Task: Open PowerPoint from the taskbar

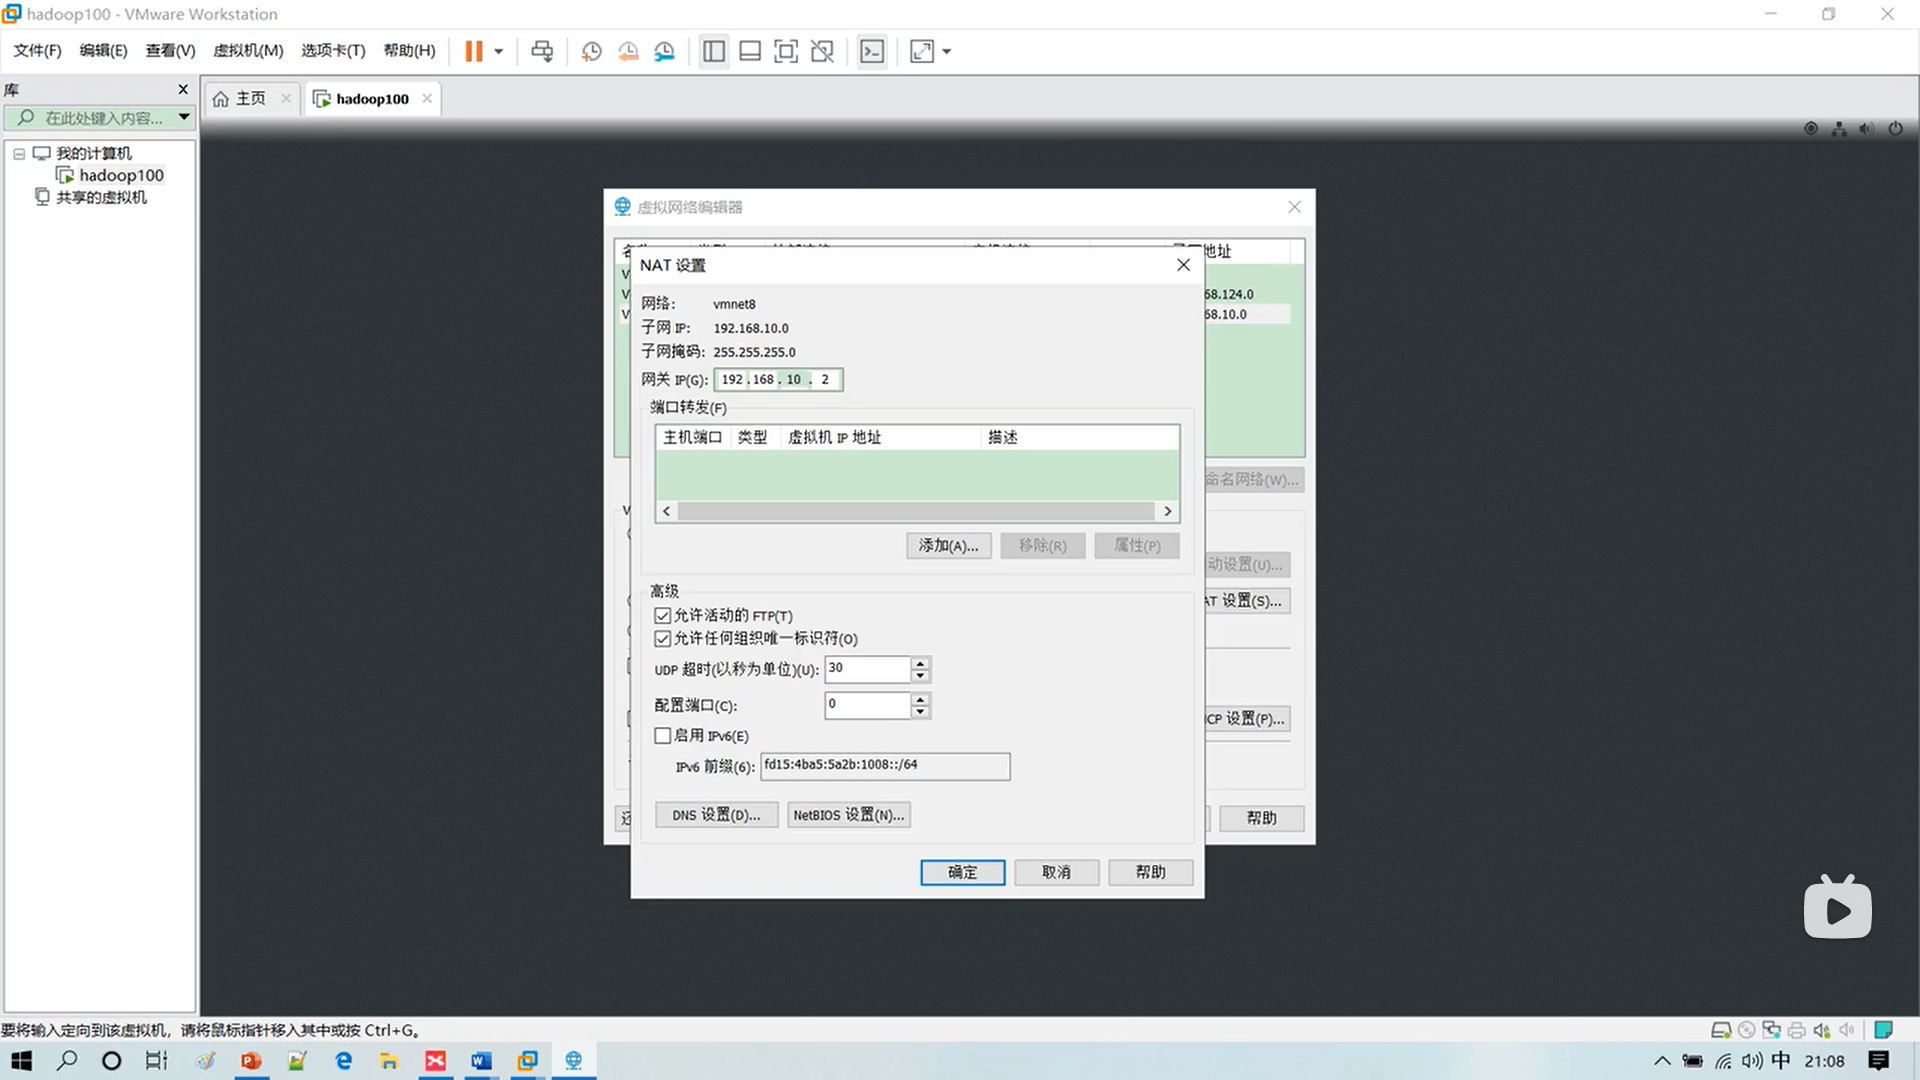Action: 251,1061
